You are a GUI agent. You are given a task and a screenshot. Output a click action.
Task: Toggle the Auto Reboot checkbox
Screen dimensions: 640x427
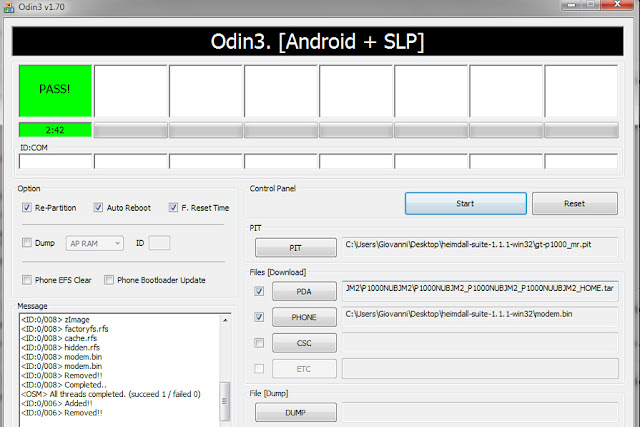pyautogui.click(x=98, y=207)
